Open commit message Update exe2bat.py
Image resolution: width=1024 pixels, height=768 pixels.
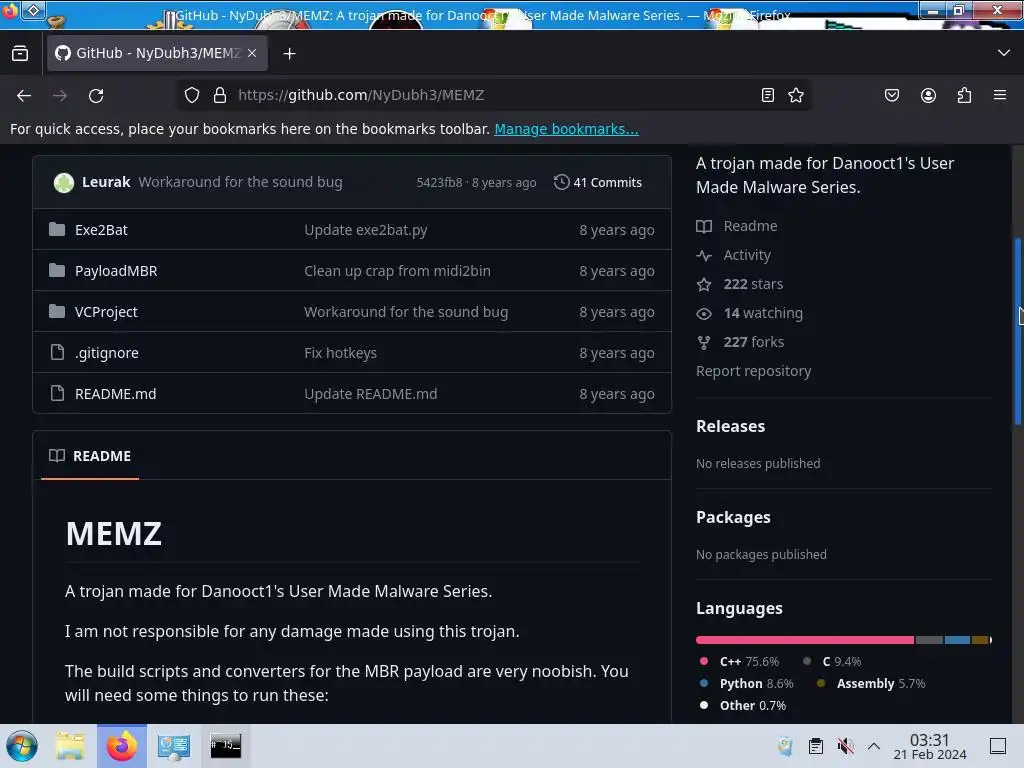point(366,230)
